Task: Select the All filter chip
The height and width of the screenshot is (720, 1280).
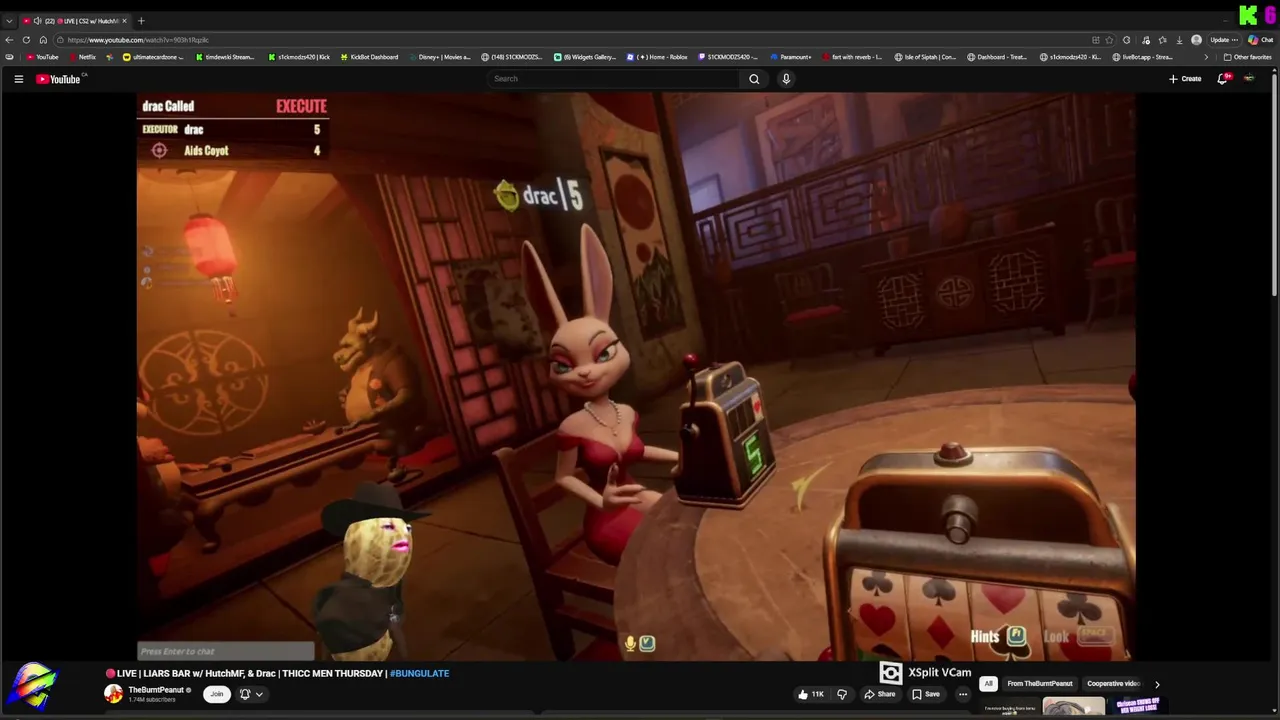Action: click(988, 684)
